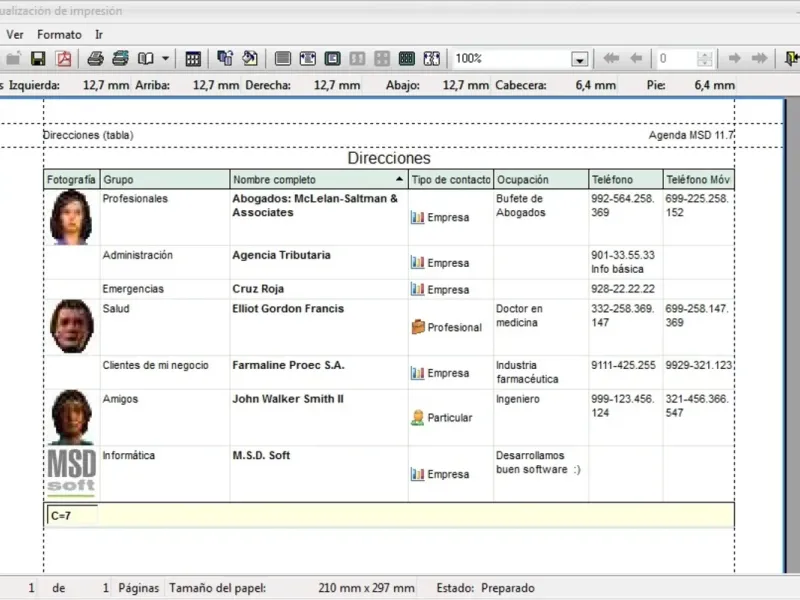
Task: Expand the book icon dropdown arrow
Action: [166, 59]
